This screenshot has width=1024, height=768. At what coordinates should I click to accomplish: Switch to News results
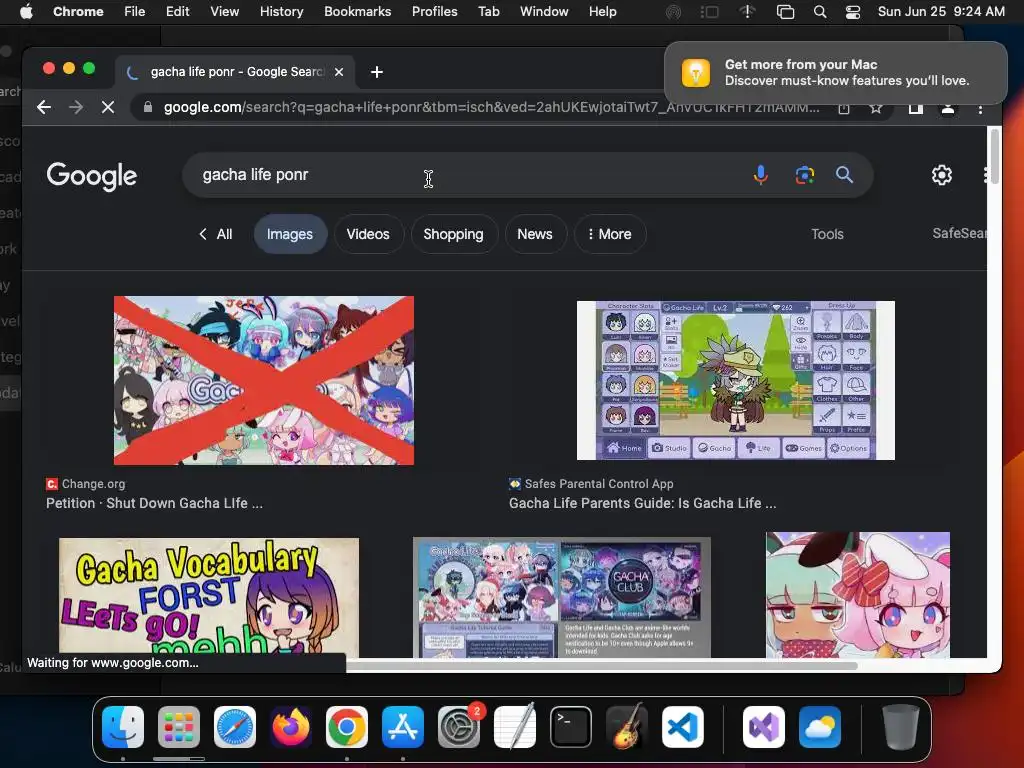[x=535, y=234]
